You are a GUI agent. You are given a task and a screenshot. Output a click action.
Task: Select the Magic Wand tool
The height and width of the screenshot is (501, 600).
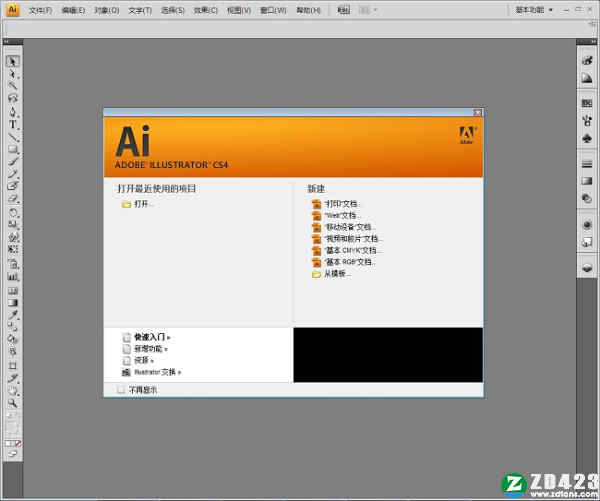point(13,86)
